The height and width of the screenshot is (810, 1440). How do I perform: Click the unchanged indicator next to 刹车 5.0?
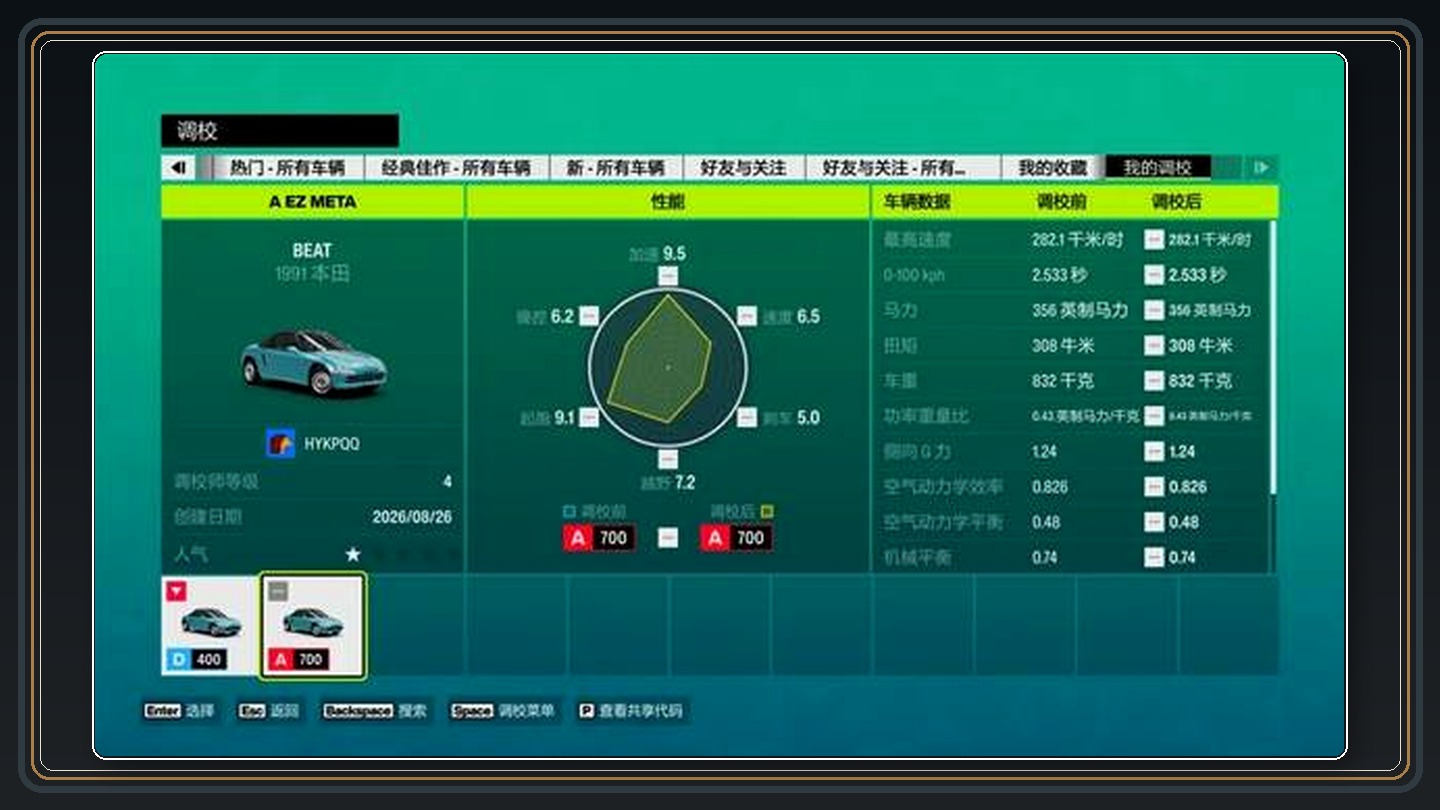click(x=747, y=417)
